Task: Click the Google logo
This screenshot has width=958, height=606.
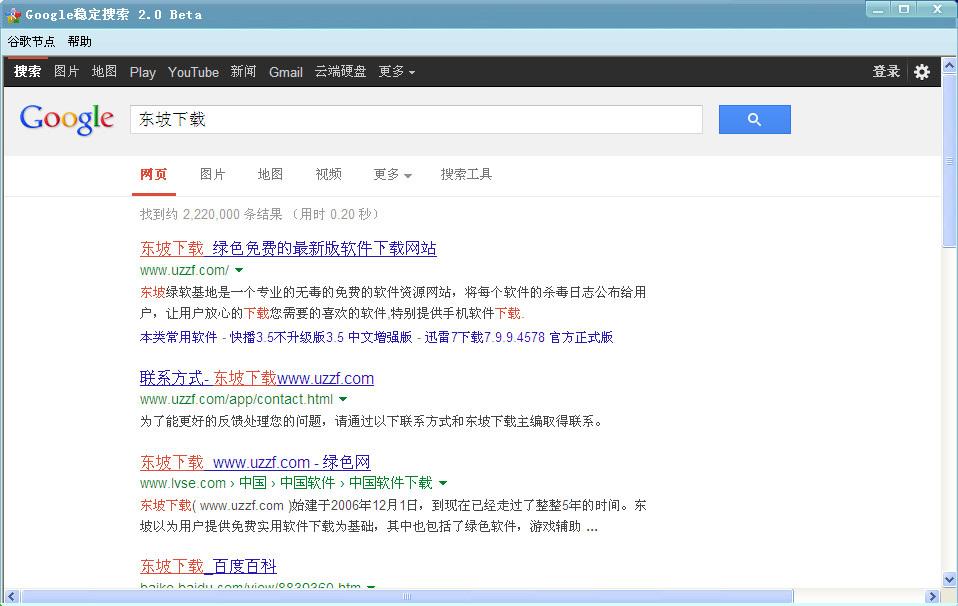Action: point(67,119)
